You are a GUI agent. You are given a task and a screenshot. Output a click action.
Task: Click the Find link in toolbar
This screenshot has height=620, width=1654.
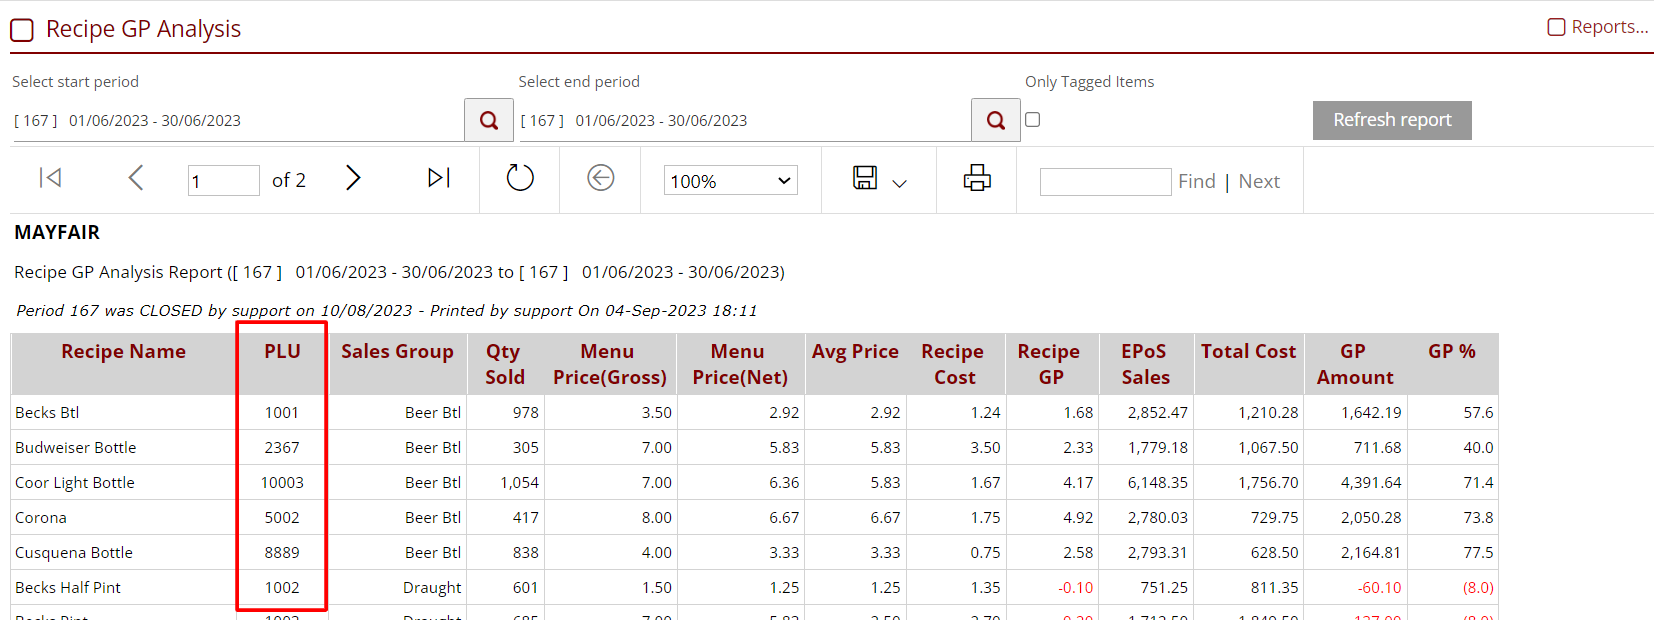(1196, 181)
